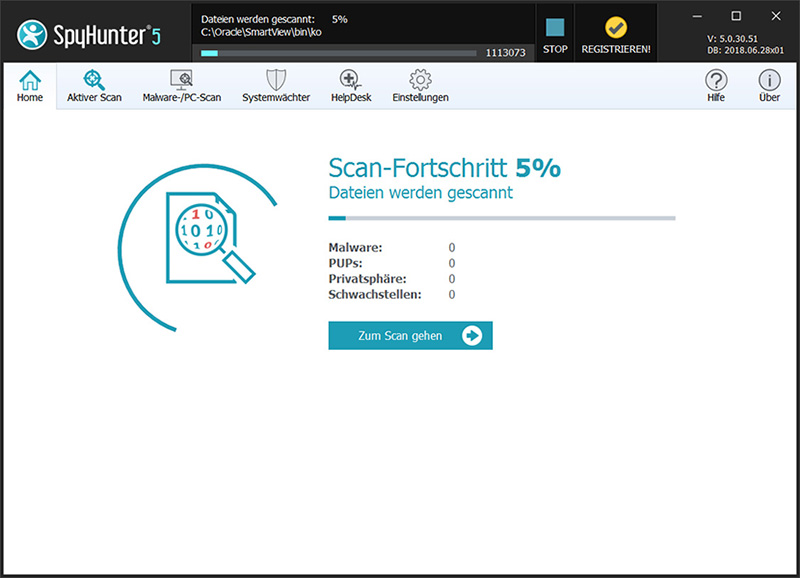800x578 pixels.
Task: Click database text DB: 2018.06.28x01
Action: (745, 51)
